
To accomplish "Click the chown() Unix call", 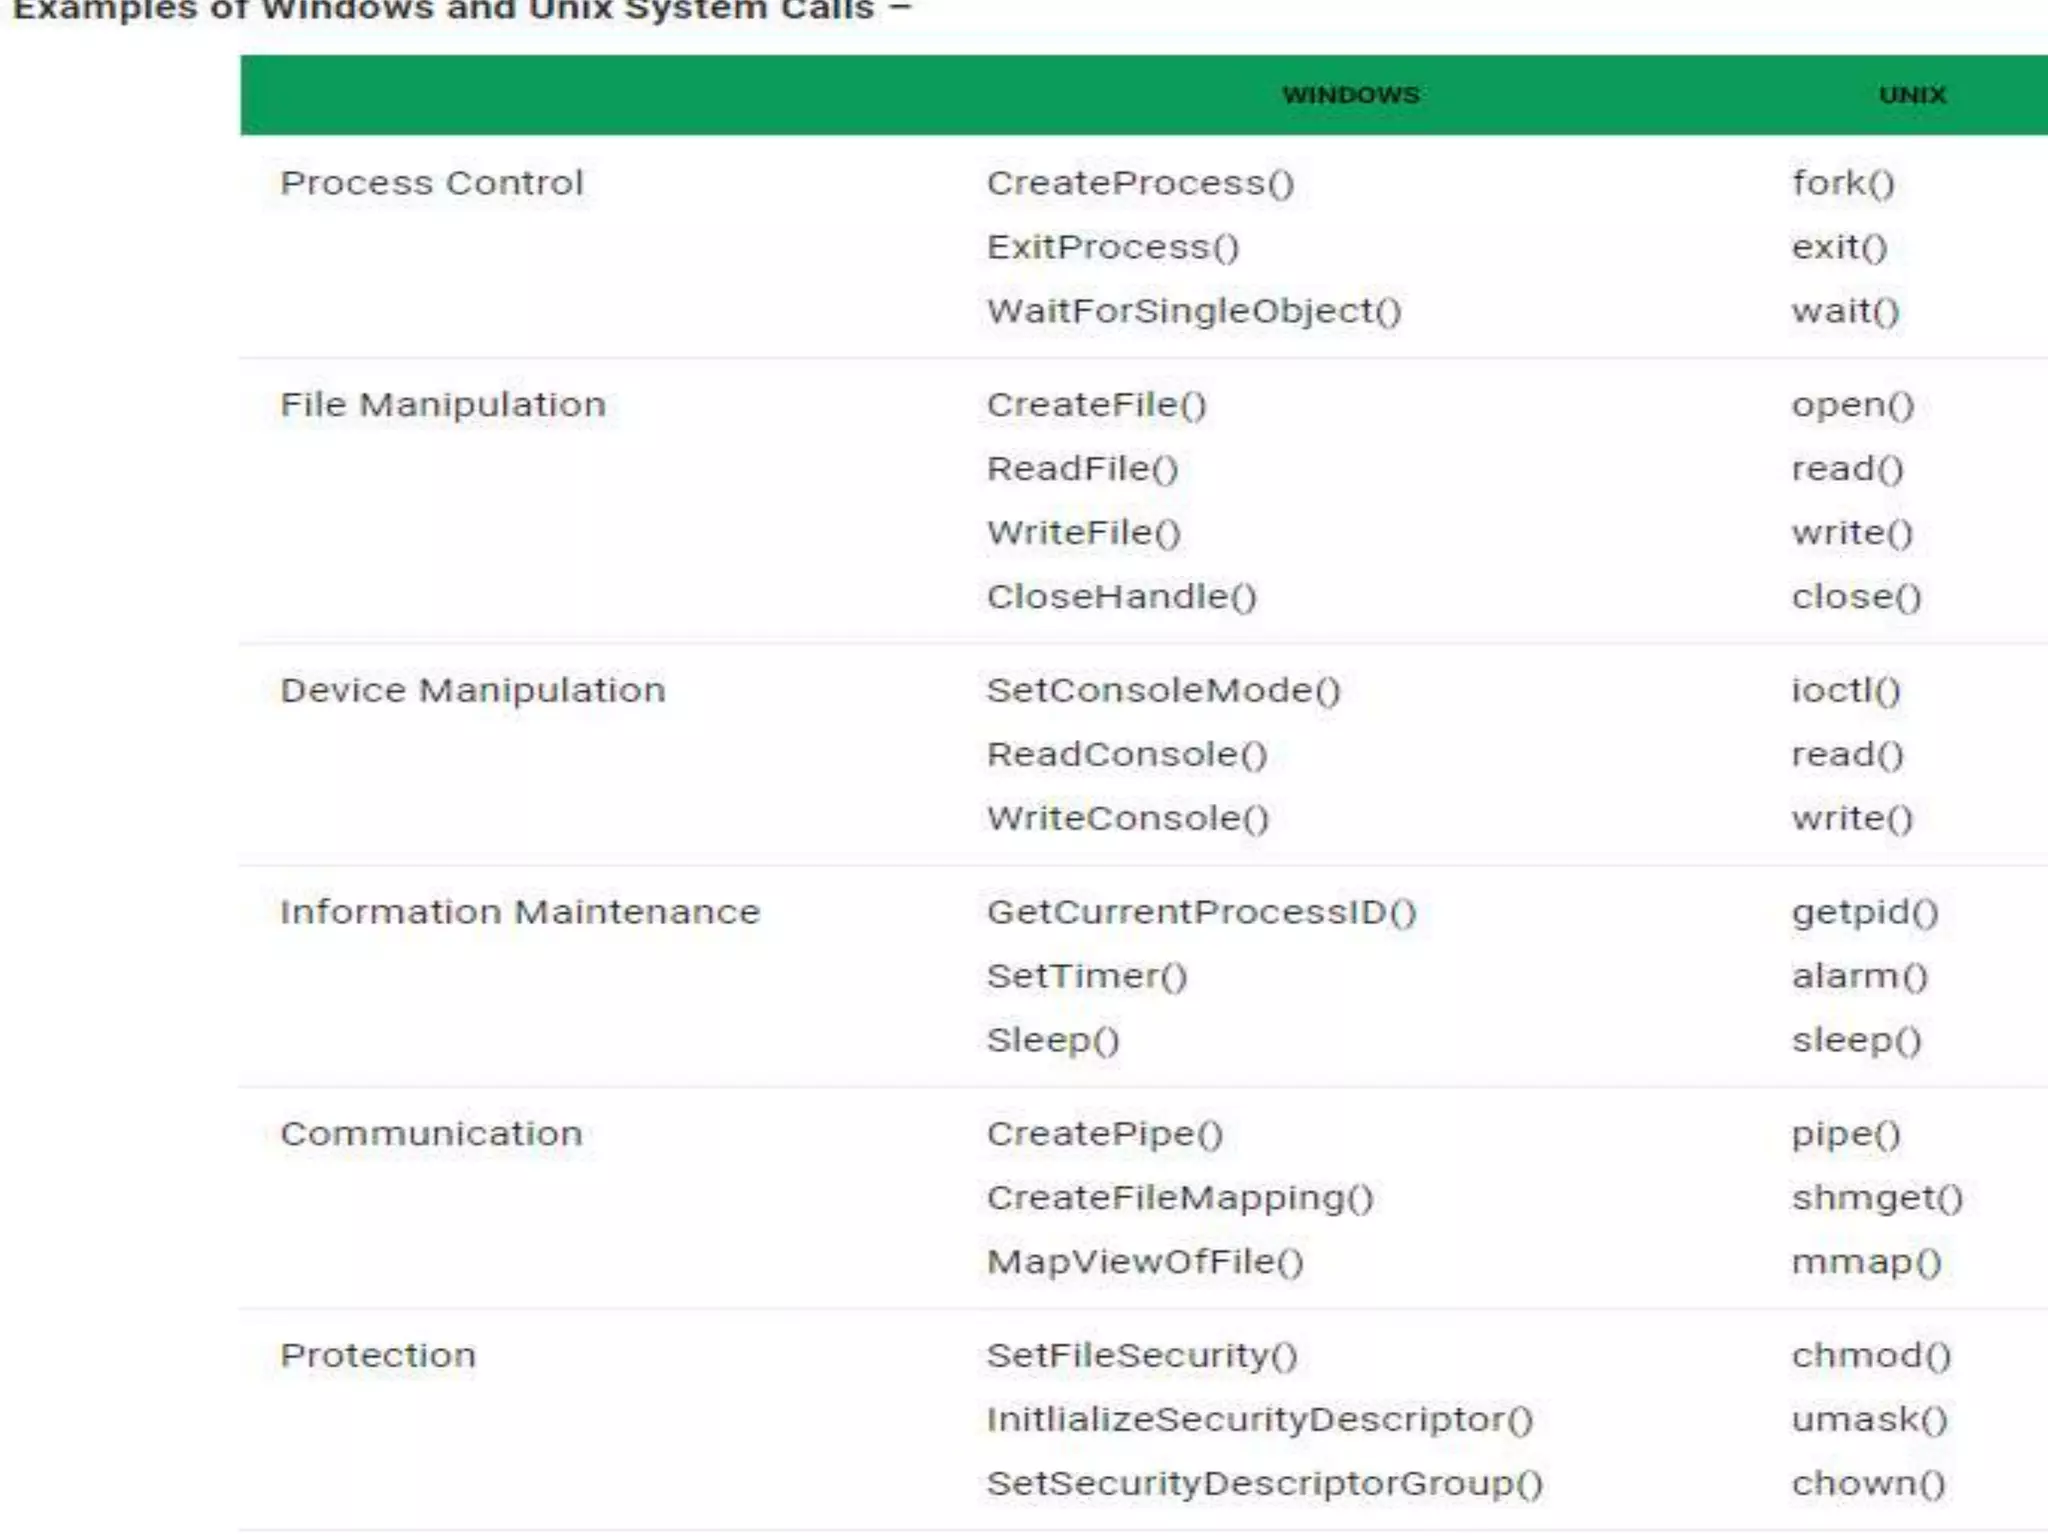I will [1868, 1484].
